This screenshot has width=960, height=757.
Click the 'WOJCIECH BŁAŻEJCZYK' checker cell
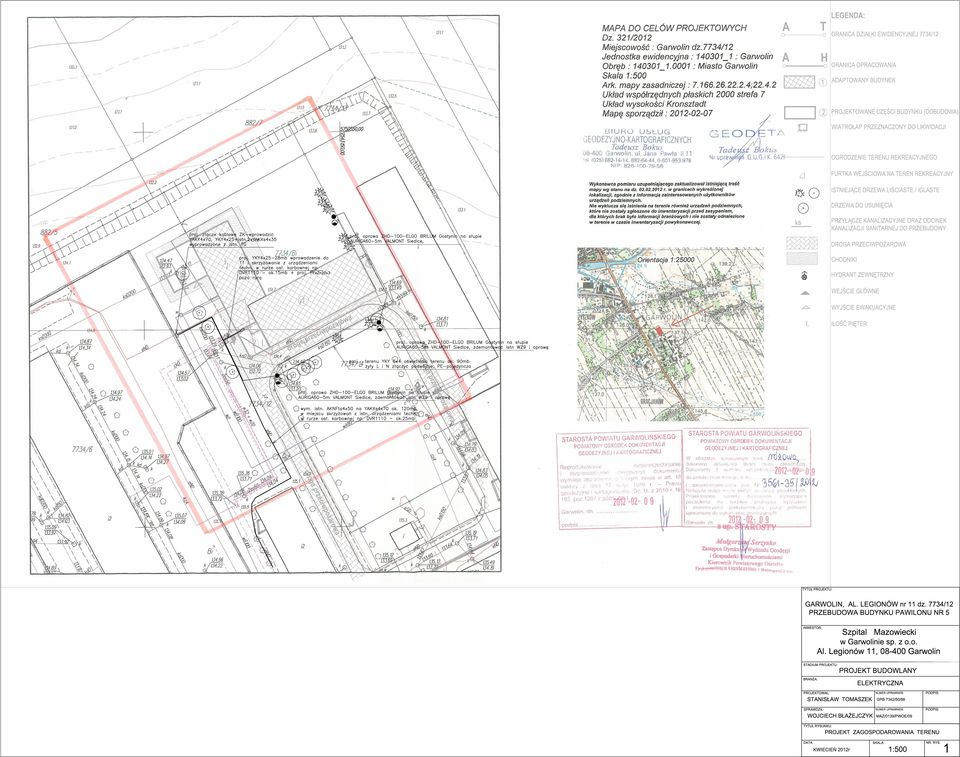click(838, 715)
